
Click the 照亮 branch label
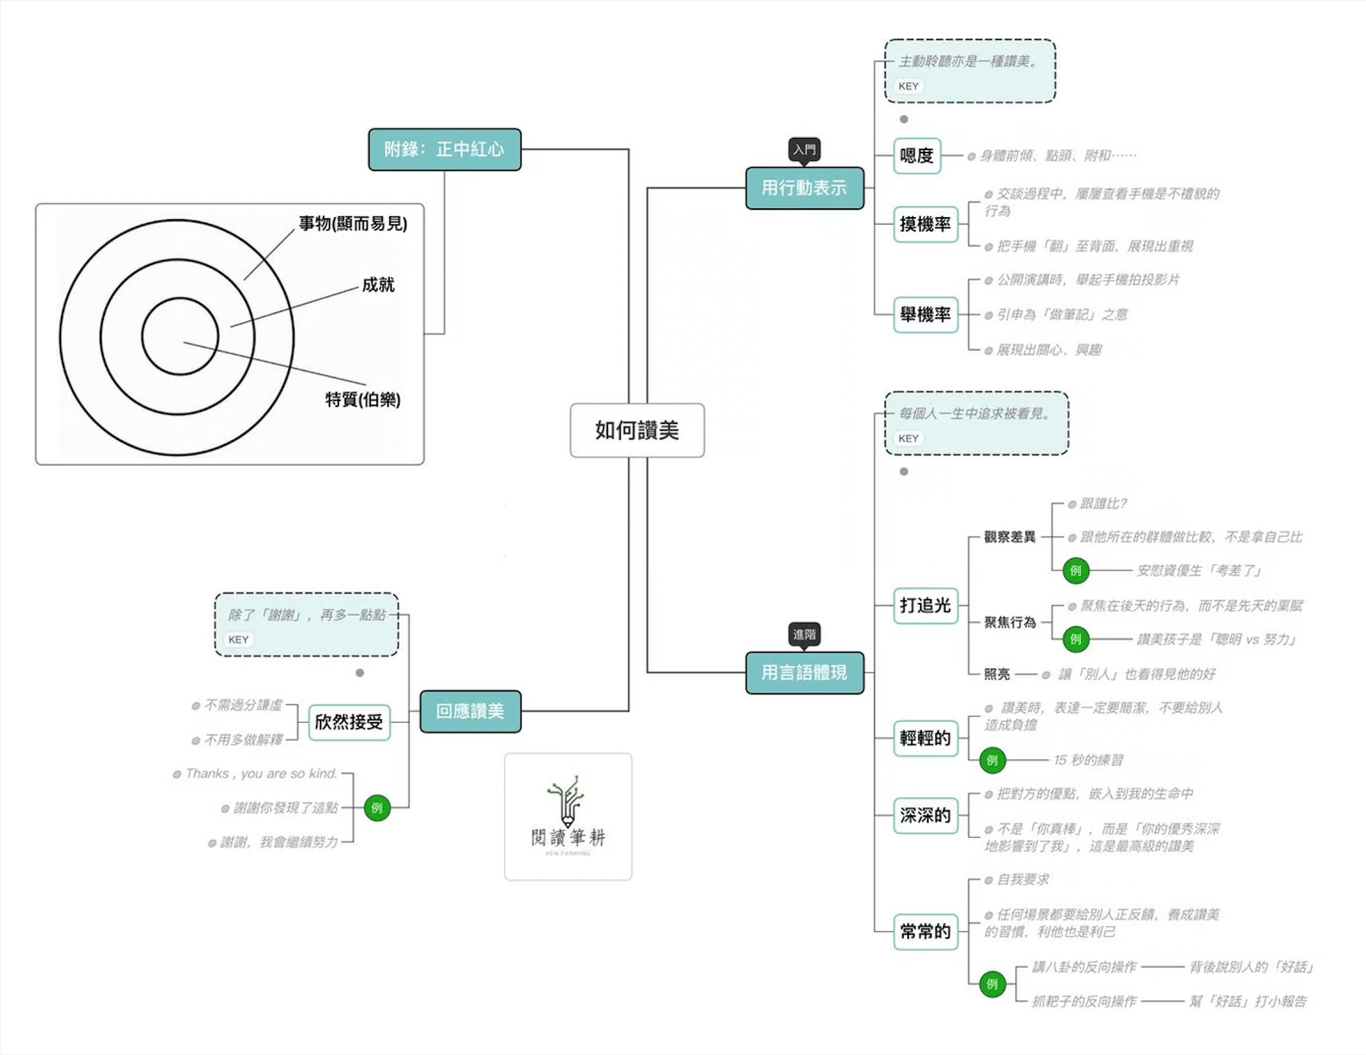(x=996, y=674)
